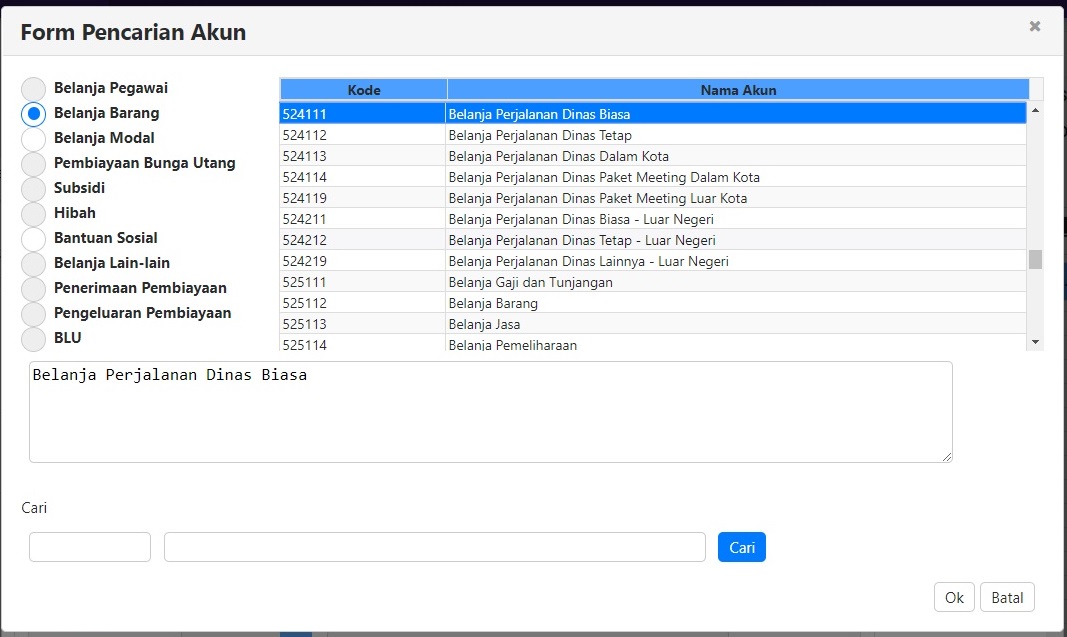Screen dimensions: 1067x637
Task: Pick the Bantuan Sosial radio option
Action: pos(33,239)
